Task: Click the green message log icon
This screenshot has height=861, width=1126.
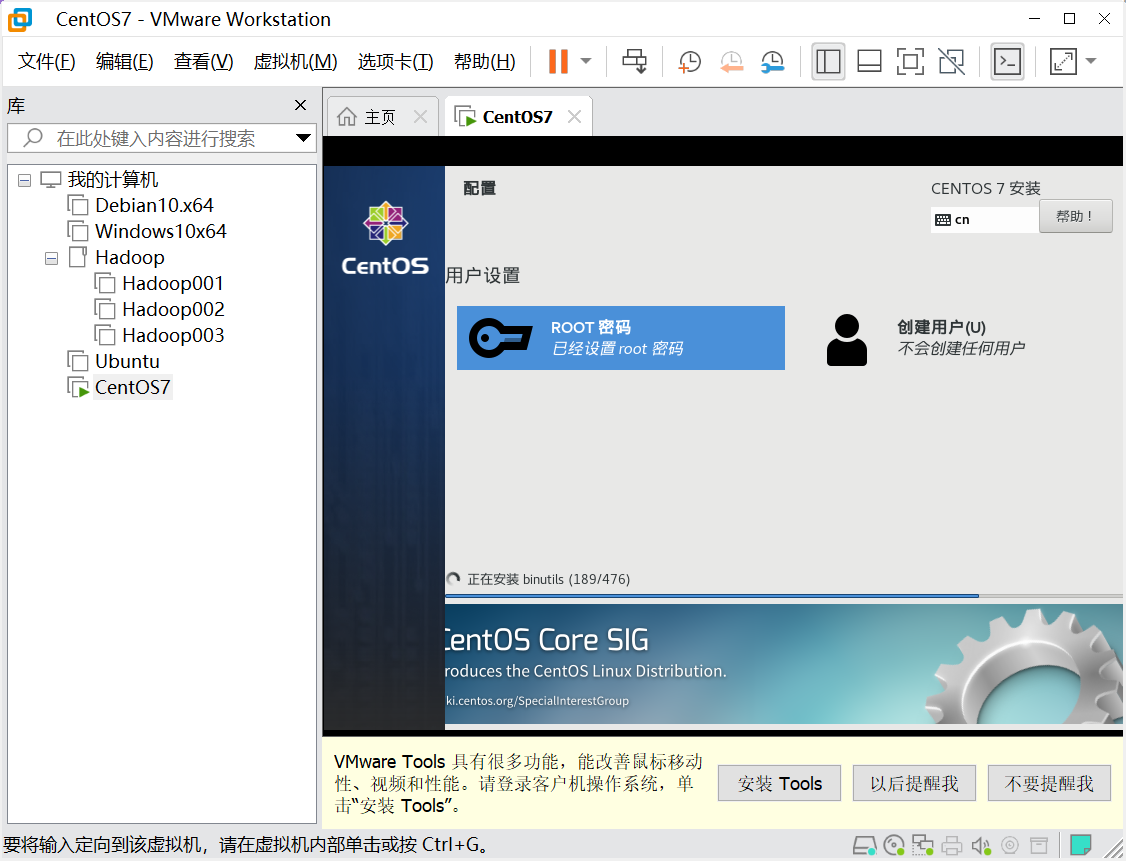Action: click(x=1081, y=845)
